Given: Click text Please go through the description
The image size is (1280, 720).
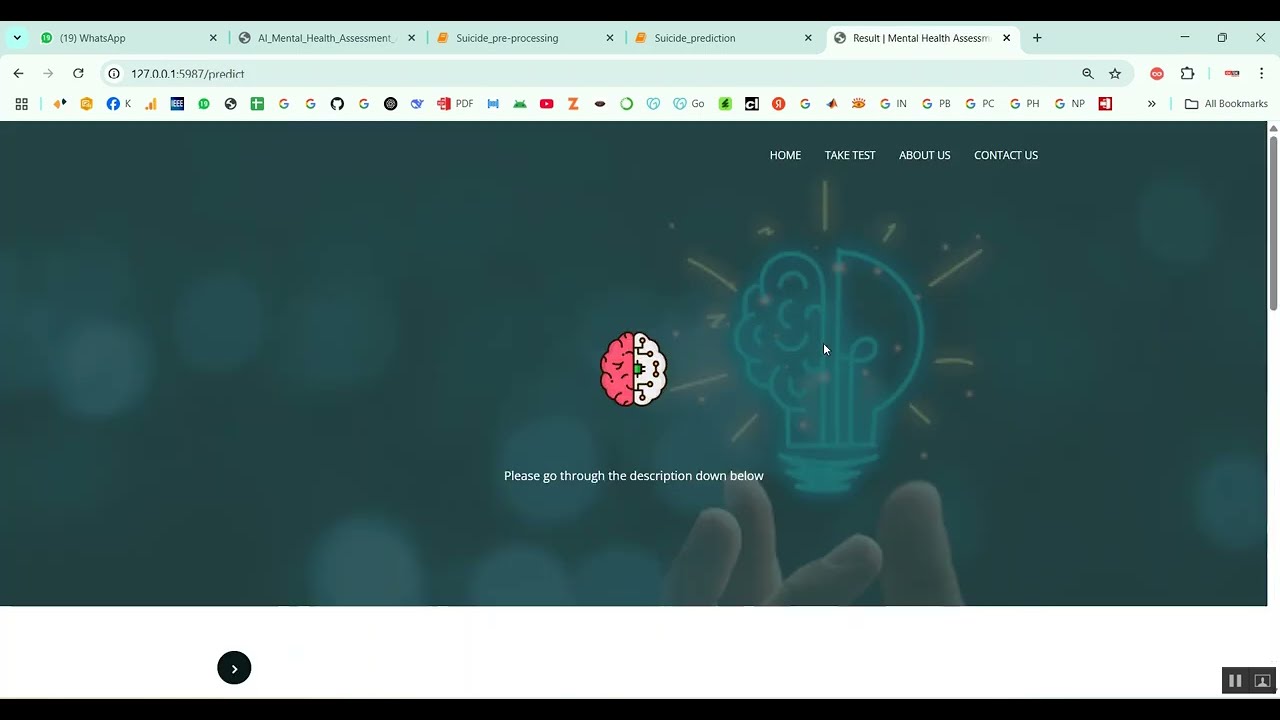Looking at the screenshot, I should point(633,476).
